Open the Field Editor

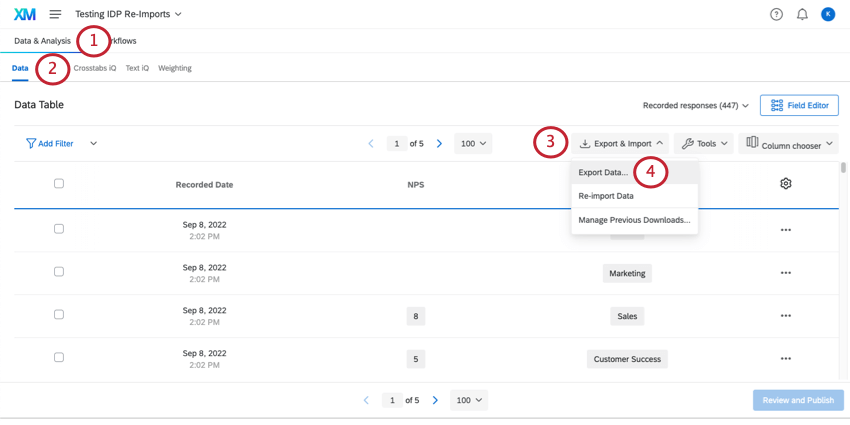click(x=799, y=105)
